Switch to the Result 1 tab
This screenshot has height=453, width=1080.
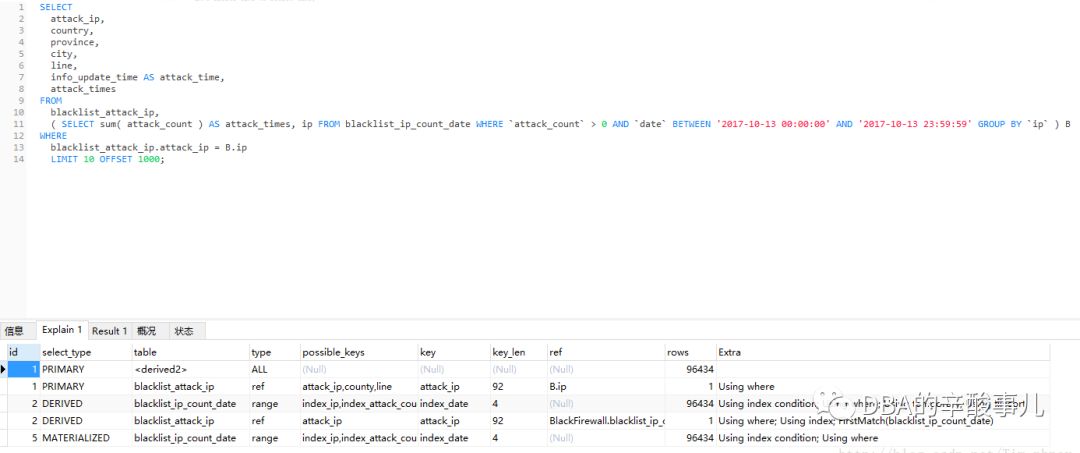[109, 331]
